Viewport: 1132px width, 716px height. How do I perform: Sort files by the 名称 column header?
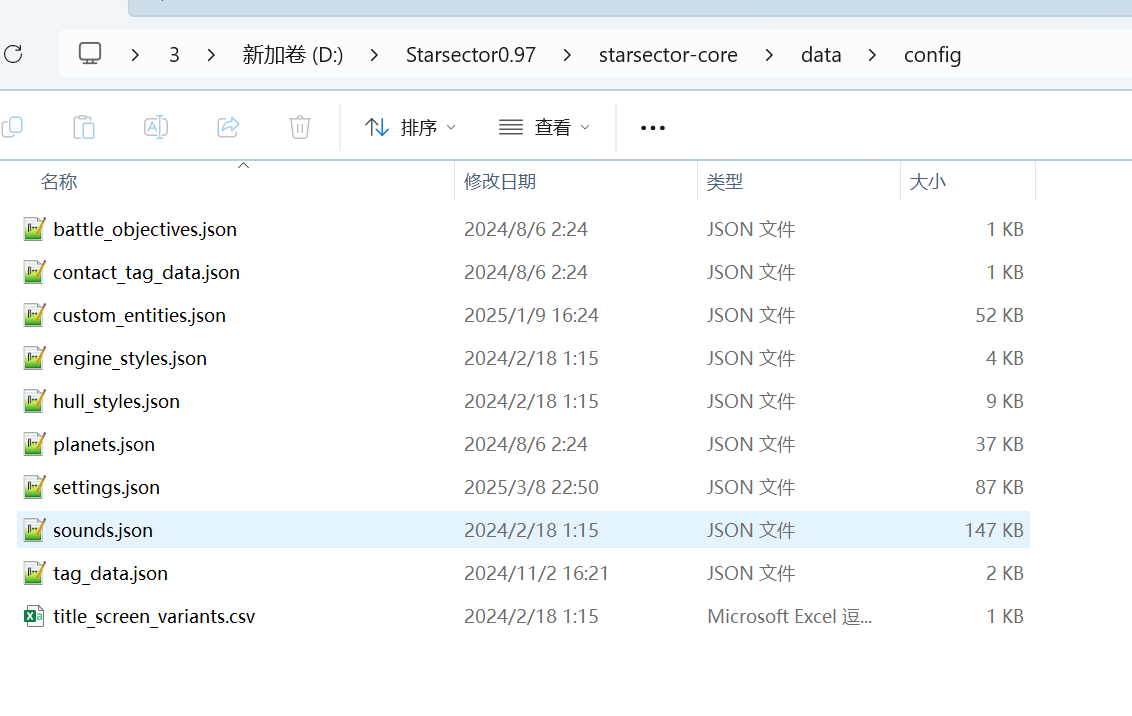pyautogui.click(x=59, y=181)
